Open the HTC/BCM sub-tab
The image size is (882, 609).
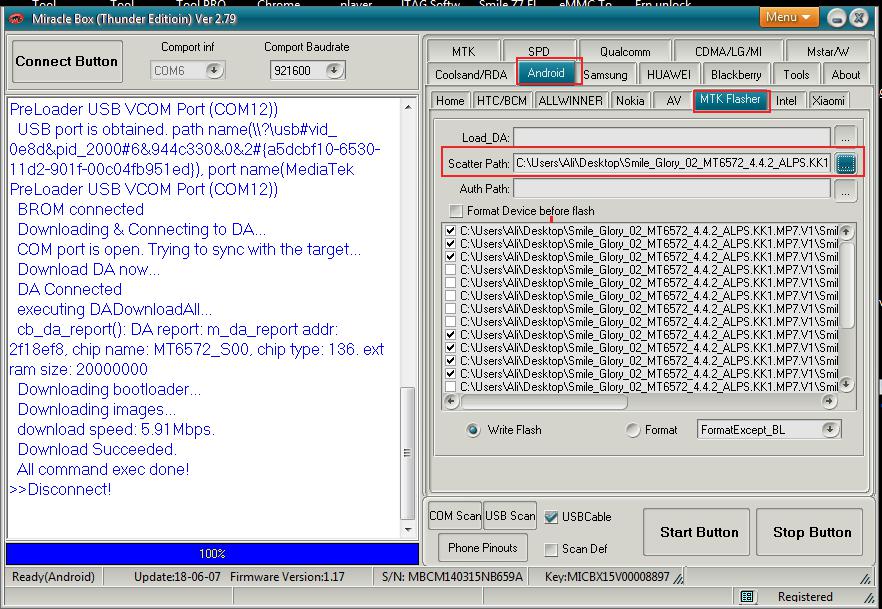502,101
